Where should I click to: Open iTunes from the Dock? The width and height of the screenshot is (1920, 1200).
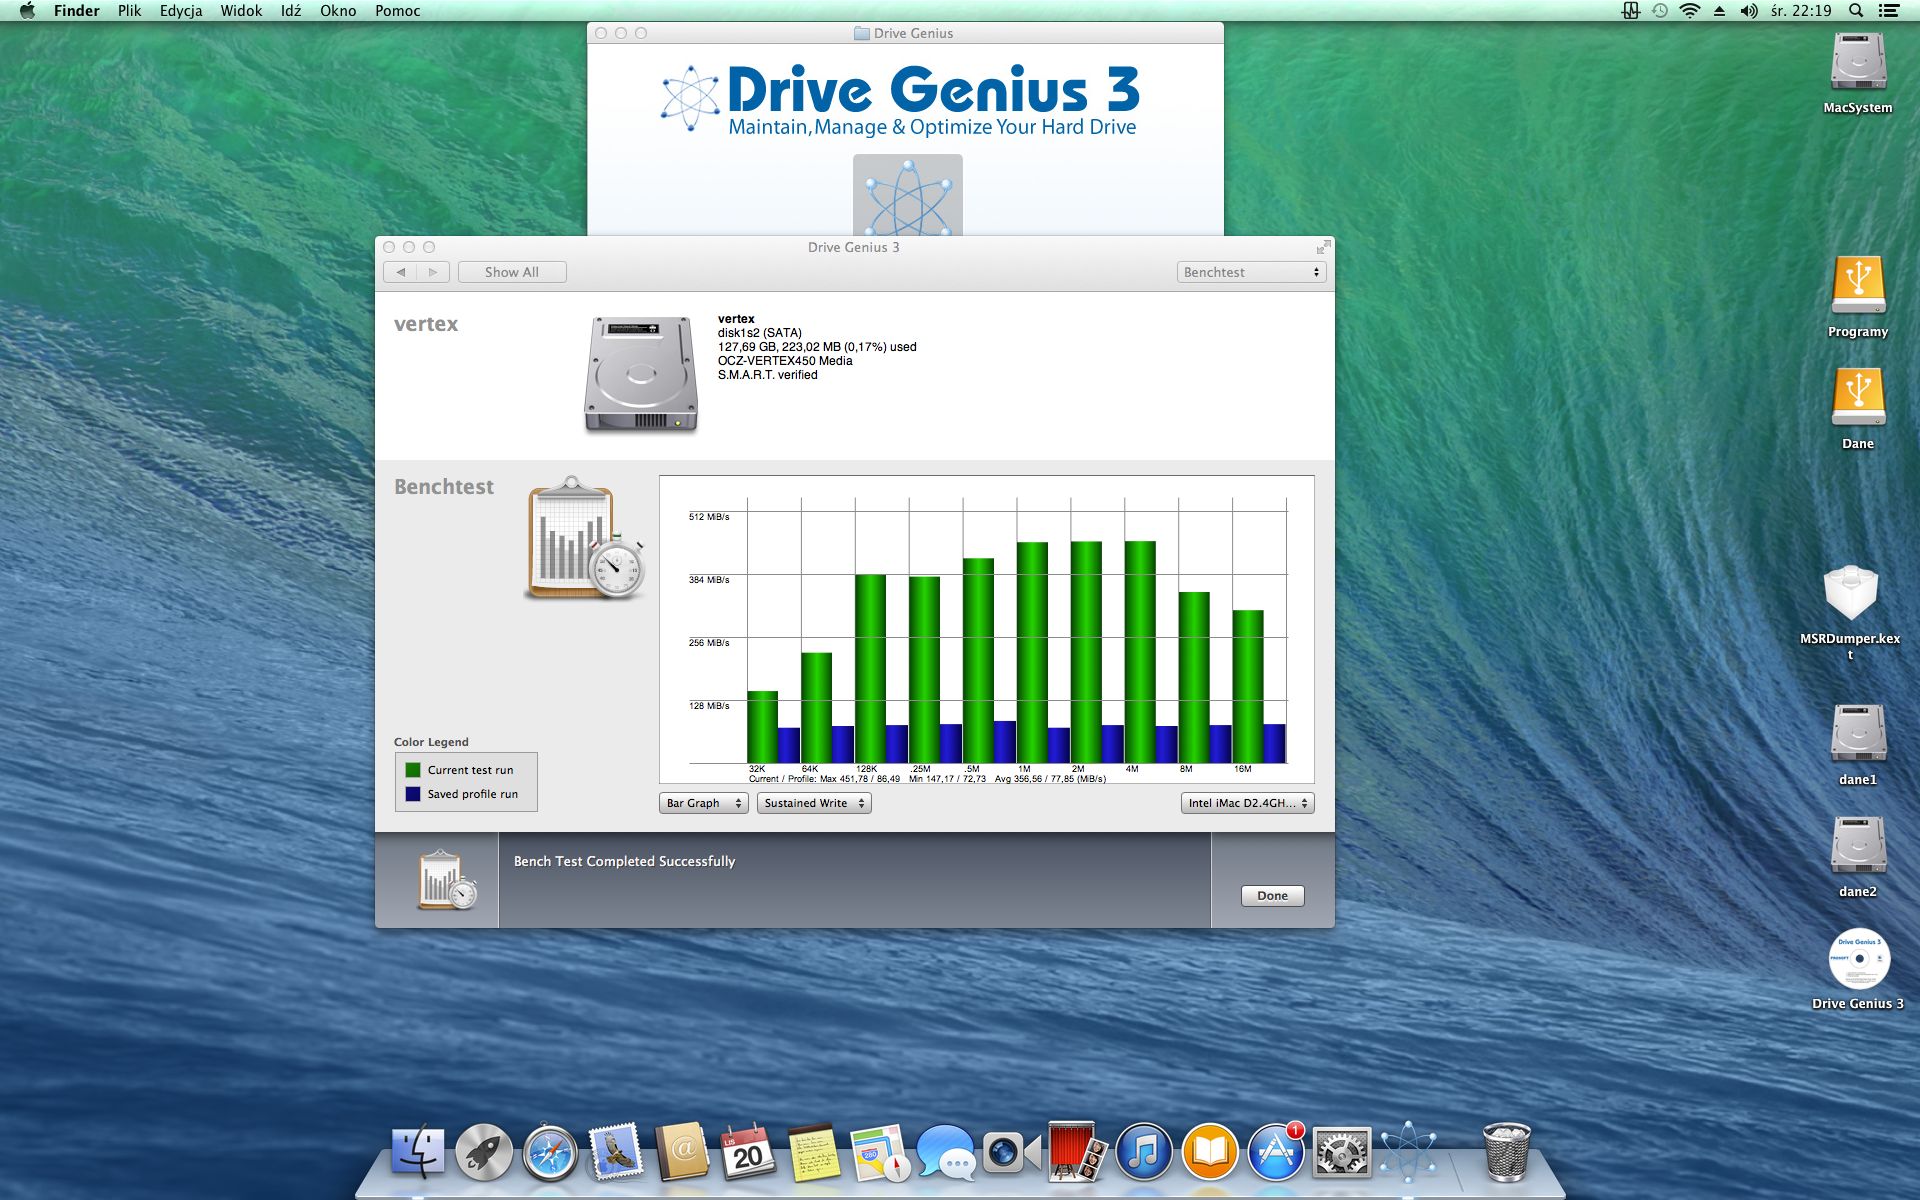click(x=1143, y=1152)
